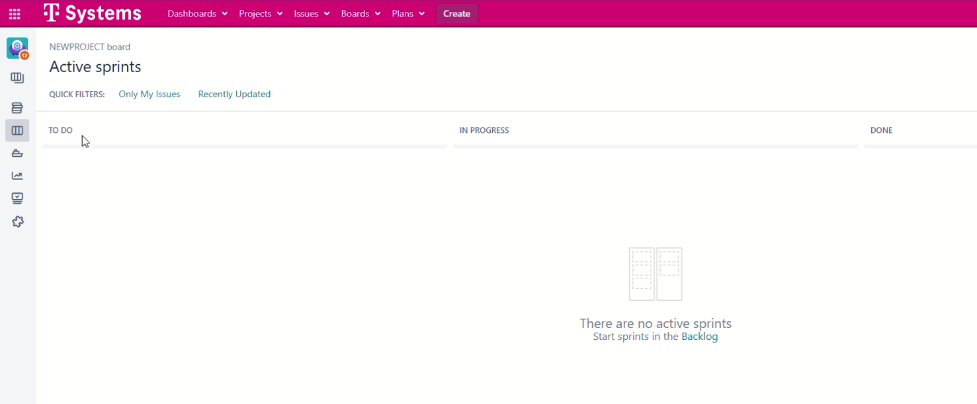Go to Backlog via sidebar icon

tap(17, 108)
